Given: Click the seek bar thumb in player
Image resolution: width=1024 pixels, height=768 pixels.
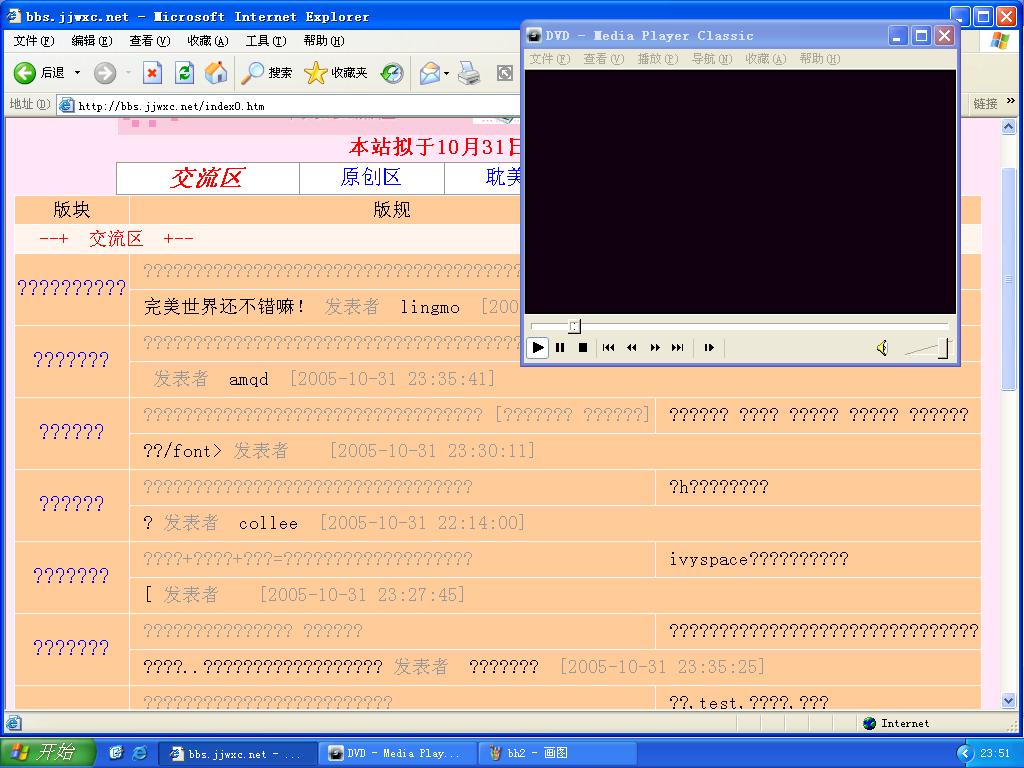Looking at the screenshot, I should click(574, 326).
